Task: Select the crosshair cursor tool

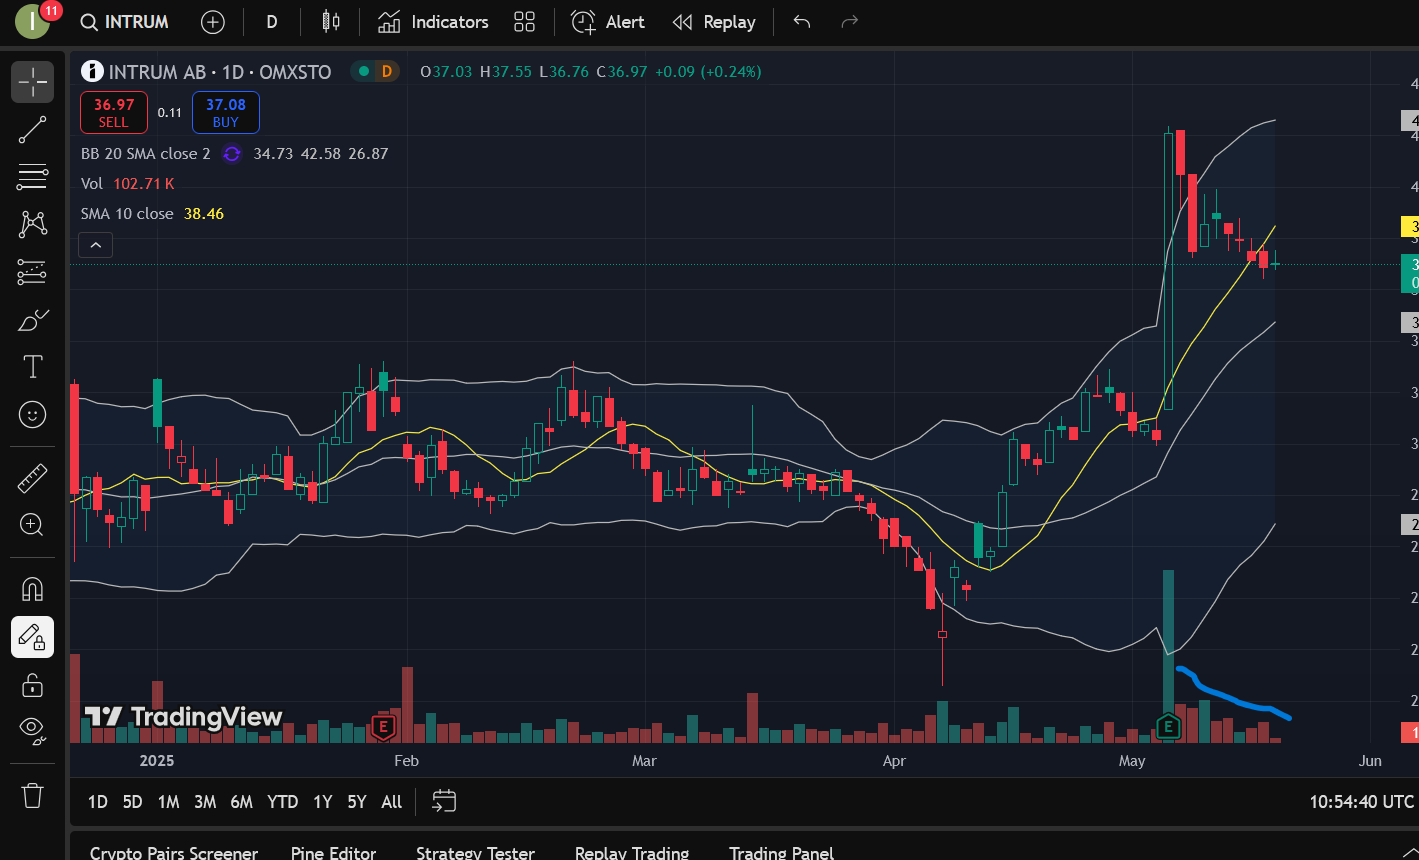Action: 33,81
